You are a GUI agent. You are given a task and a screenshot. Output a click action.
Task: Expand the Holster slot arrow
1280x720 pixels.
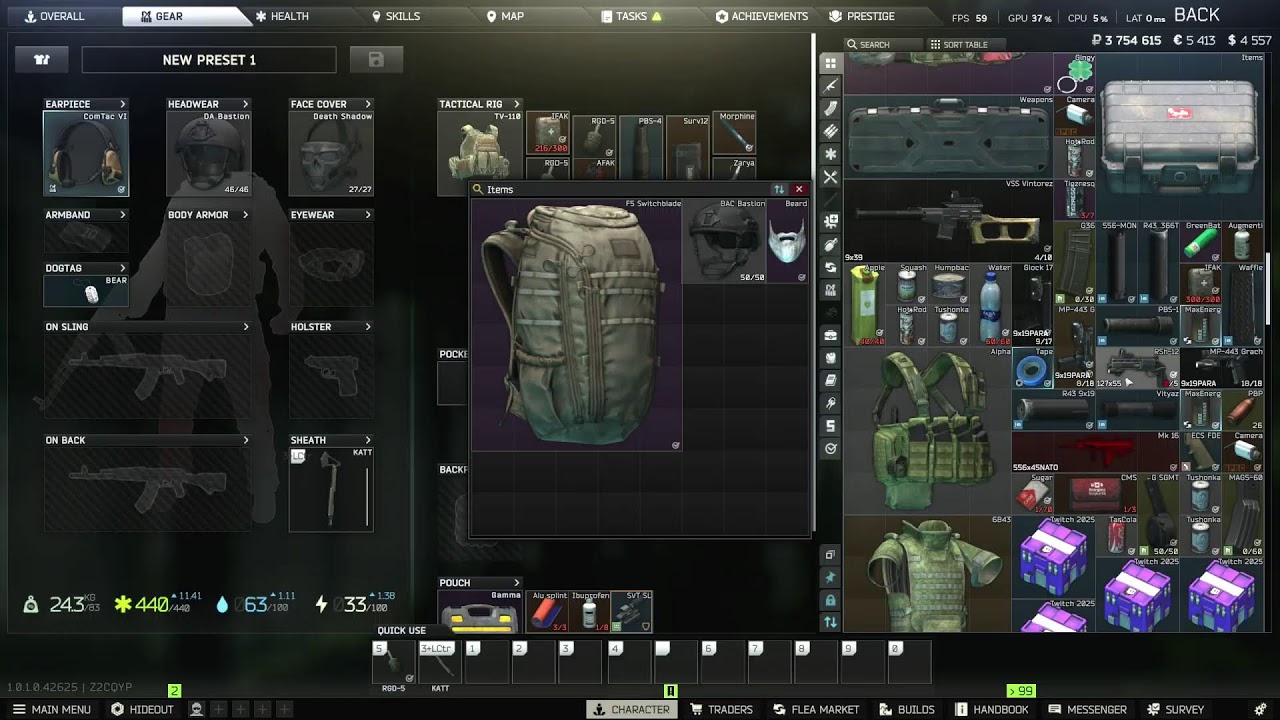(368, 327)
